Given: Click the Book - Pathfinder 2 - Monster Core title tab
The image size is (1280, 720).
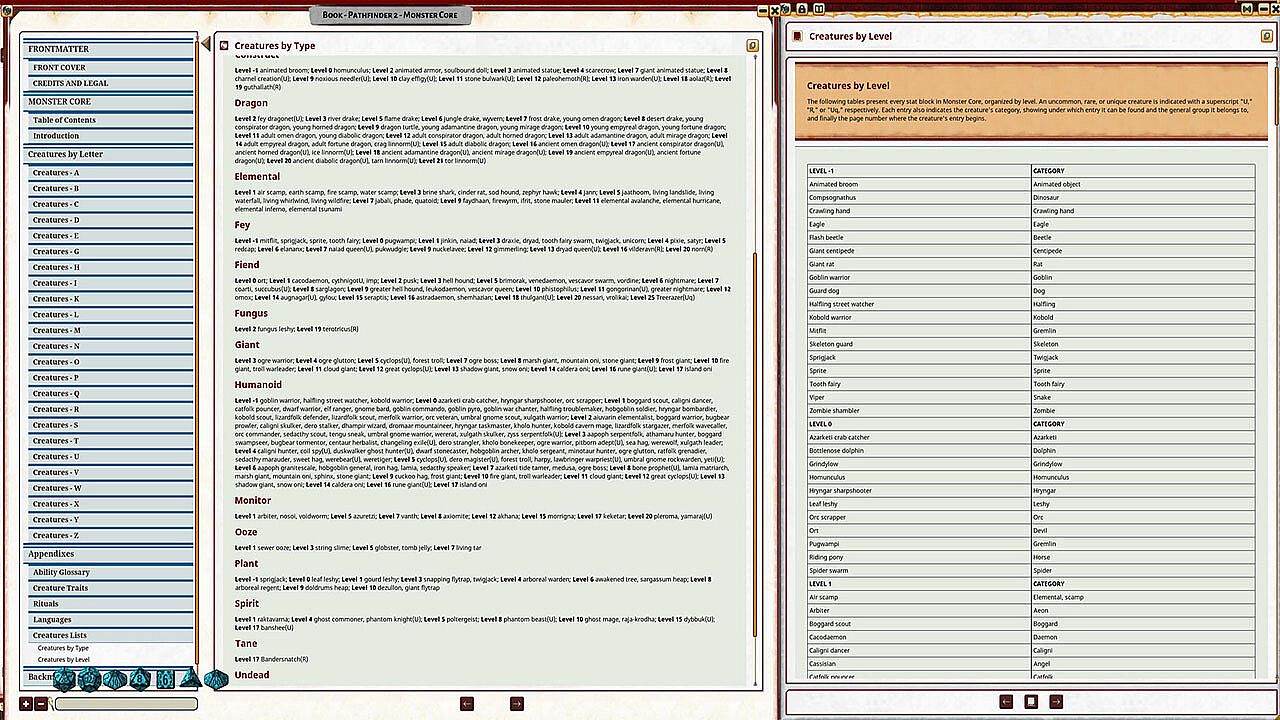Looking at the screenshot, I should 390,15.
